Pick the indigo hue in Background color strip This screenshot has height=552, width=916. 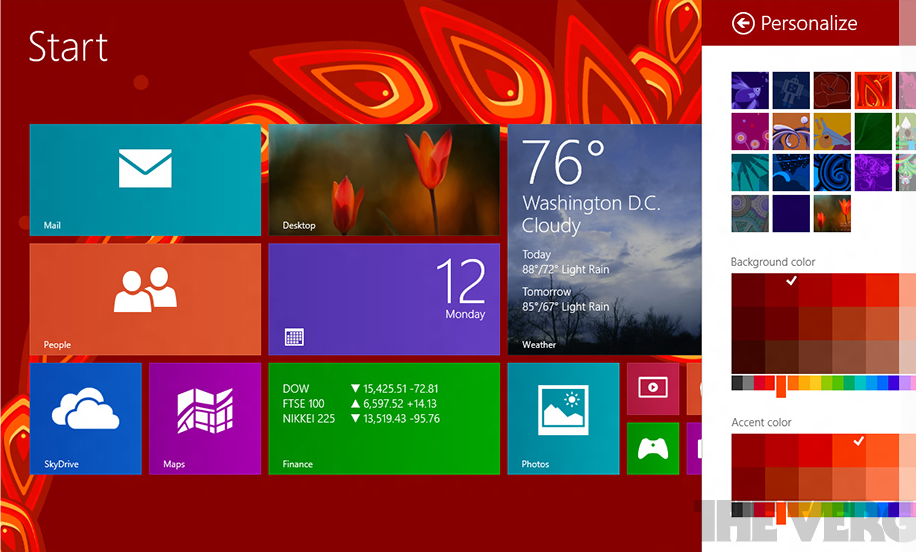click(x=893, y=383)
